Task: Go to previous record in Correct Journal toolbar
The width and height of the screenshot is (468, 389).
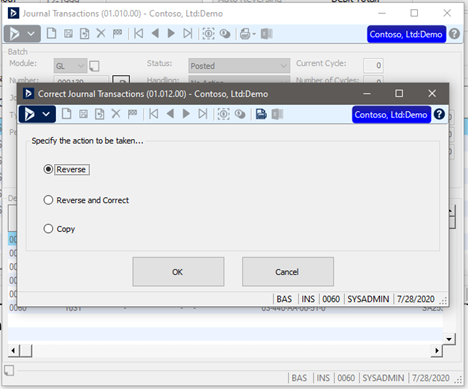Action: pyautogui.click(x=170, y=114)
